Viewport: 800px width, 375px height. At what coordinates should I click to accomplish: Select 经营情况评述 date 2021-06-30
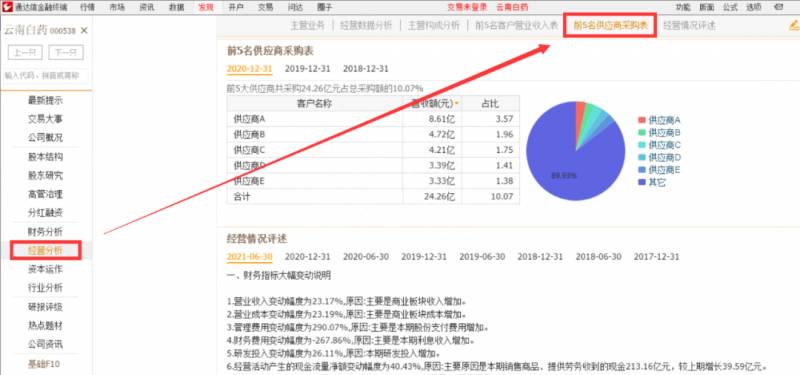[x=249, y=257]
